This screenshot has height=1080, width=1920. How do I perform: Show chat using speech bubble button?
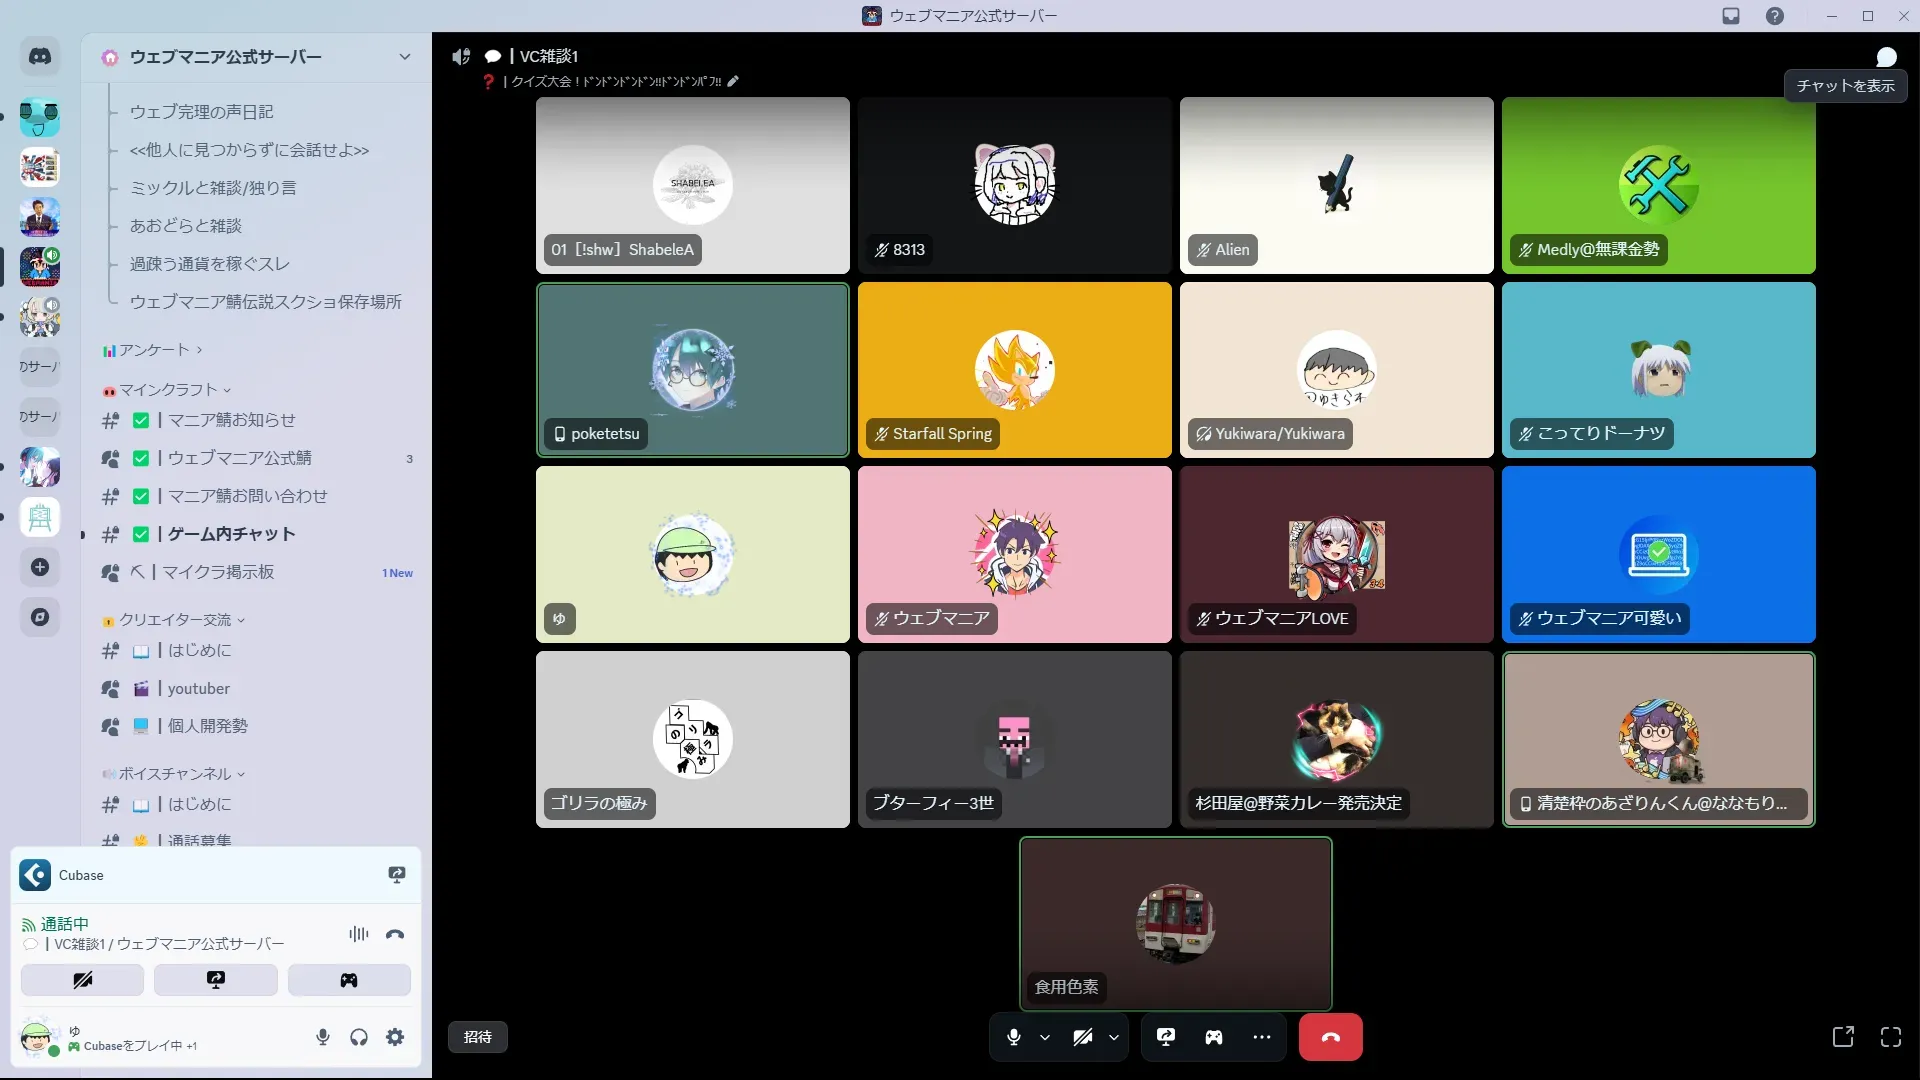[1886, 57]
